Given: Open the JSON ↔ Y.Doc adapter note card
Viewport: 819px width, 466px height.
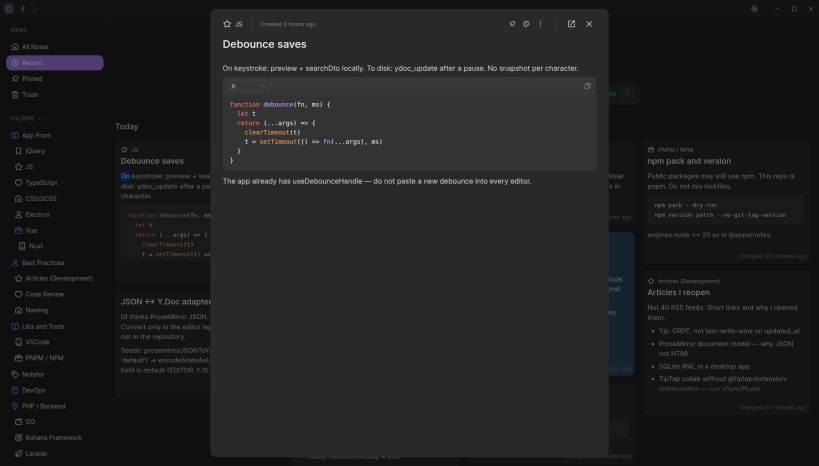Looking at the screenshot, I should 163,345.
